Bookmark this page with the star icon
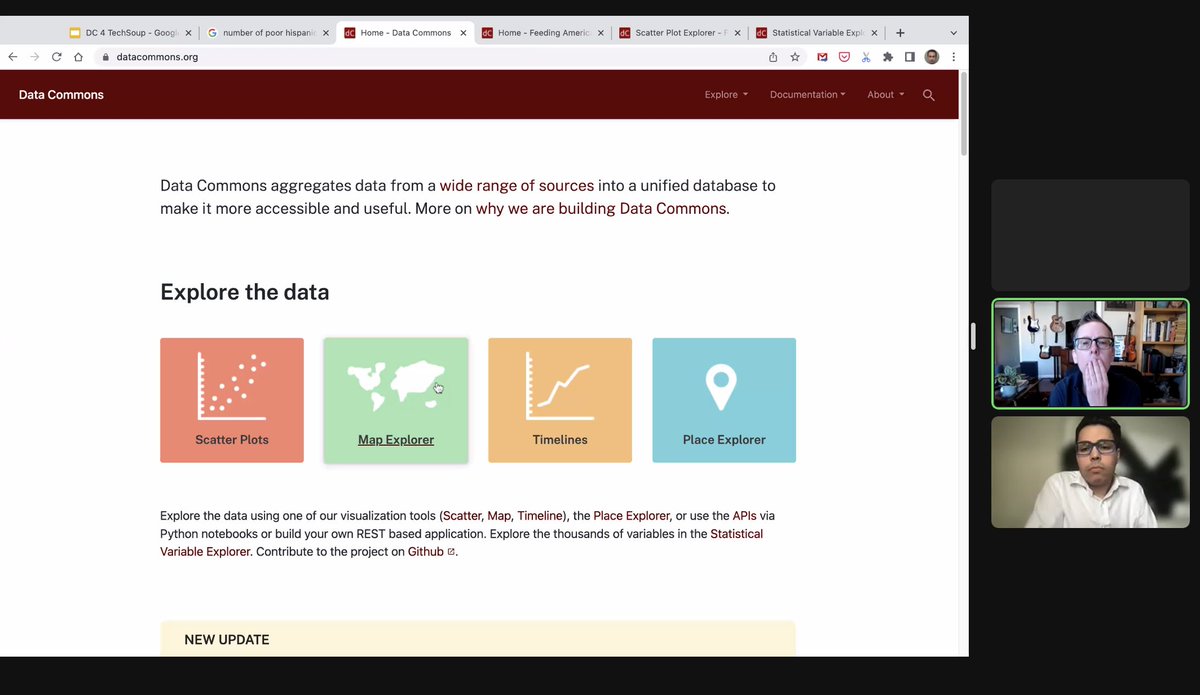1200x695 pixels. (x=795, y=57)
